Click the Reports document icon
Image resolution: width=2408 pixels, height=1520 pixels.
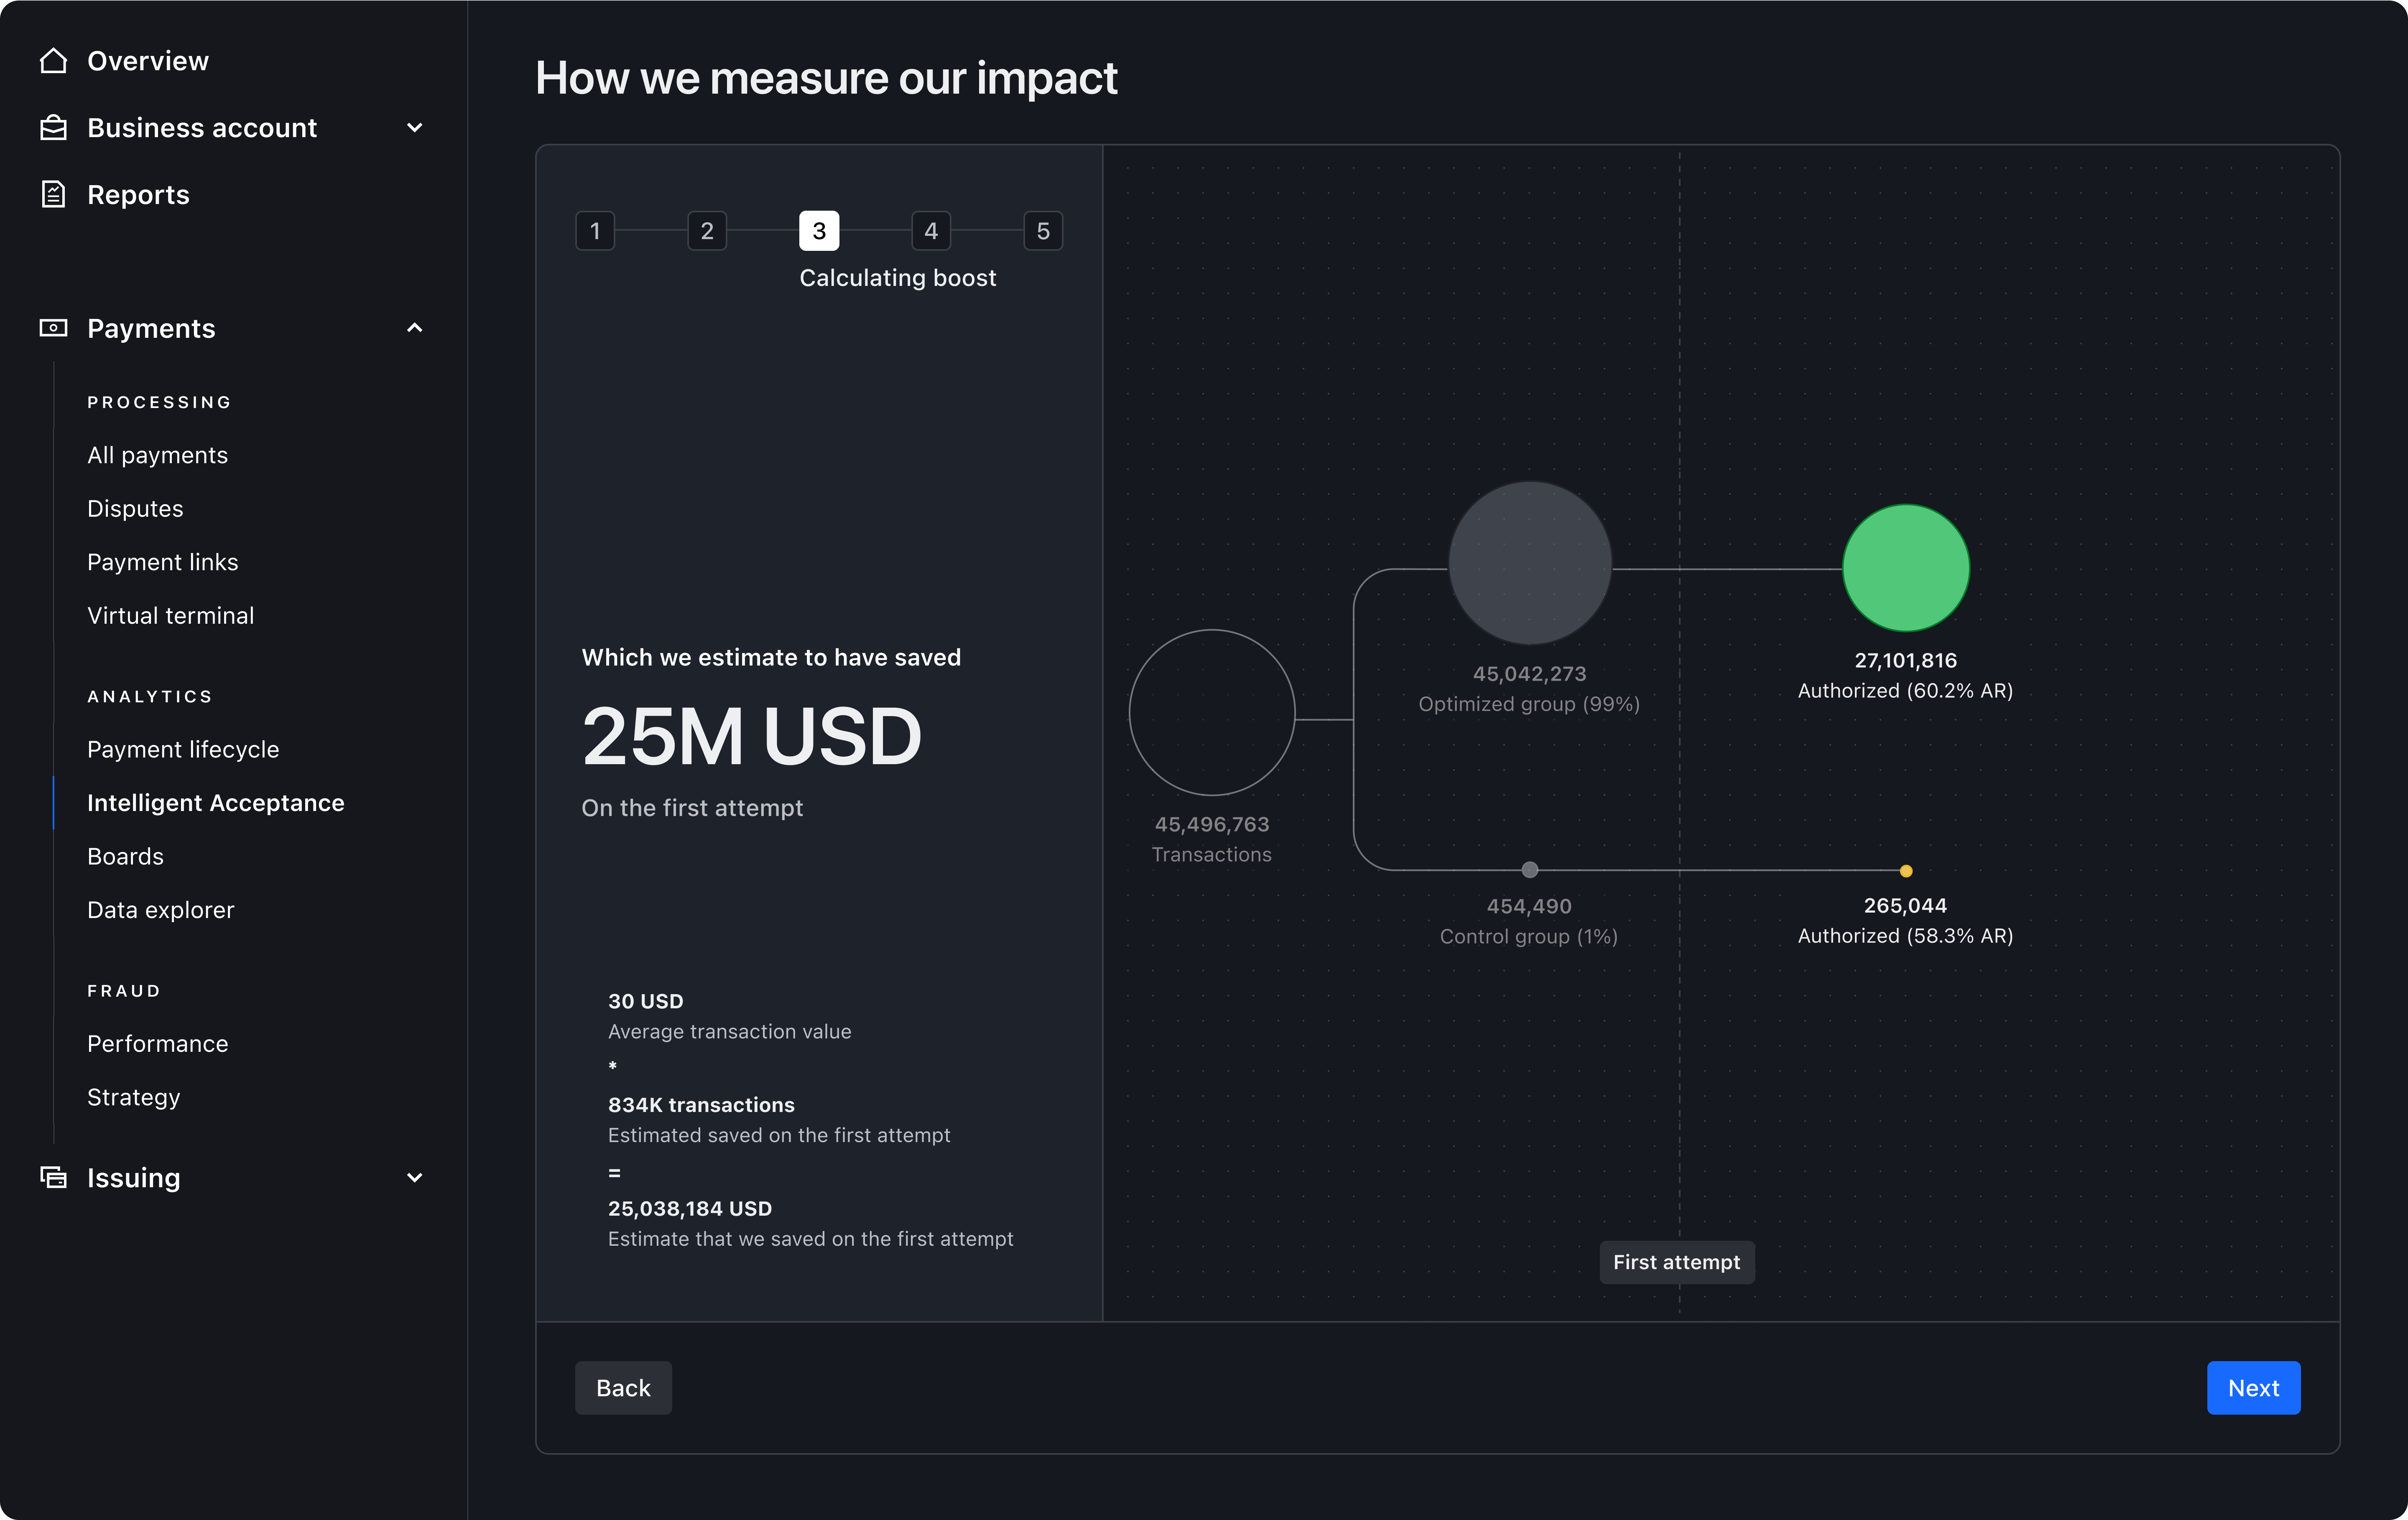pos(53,194)
